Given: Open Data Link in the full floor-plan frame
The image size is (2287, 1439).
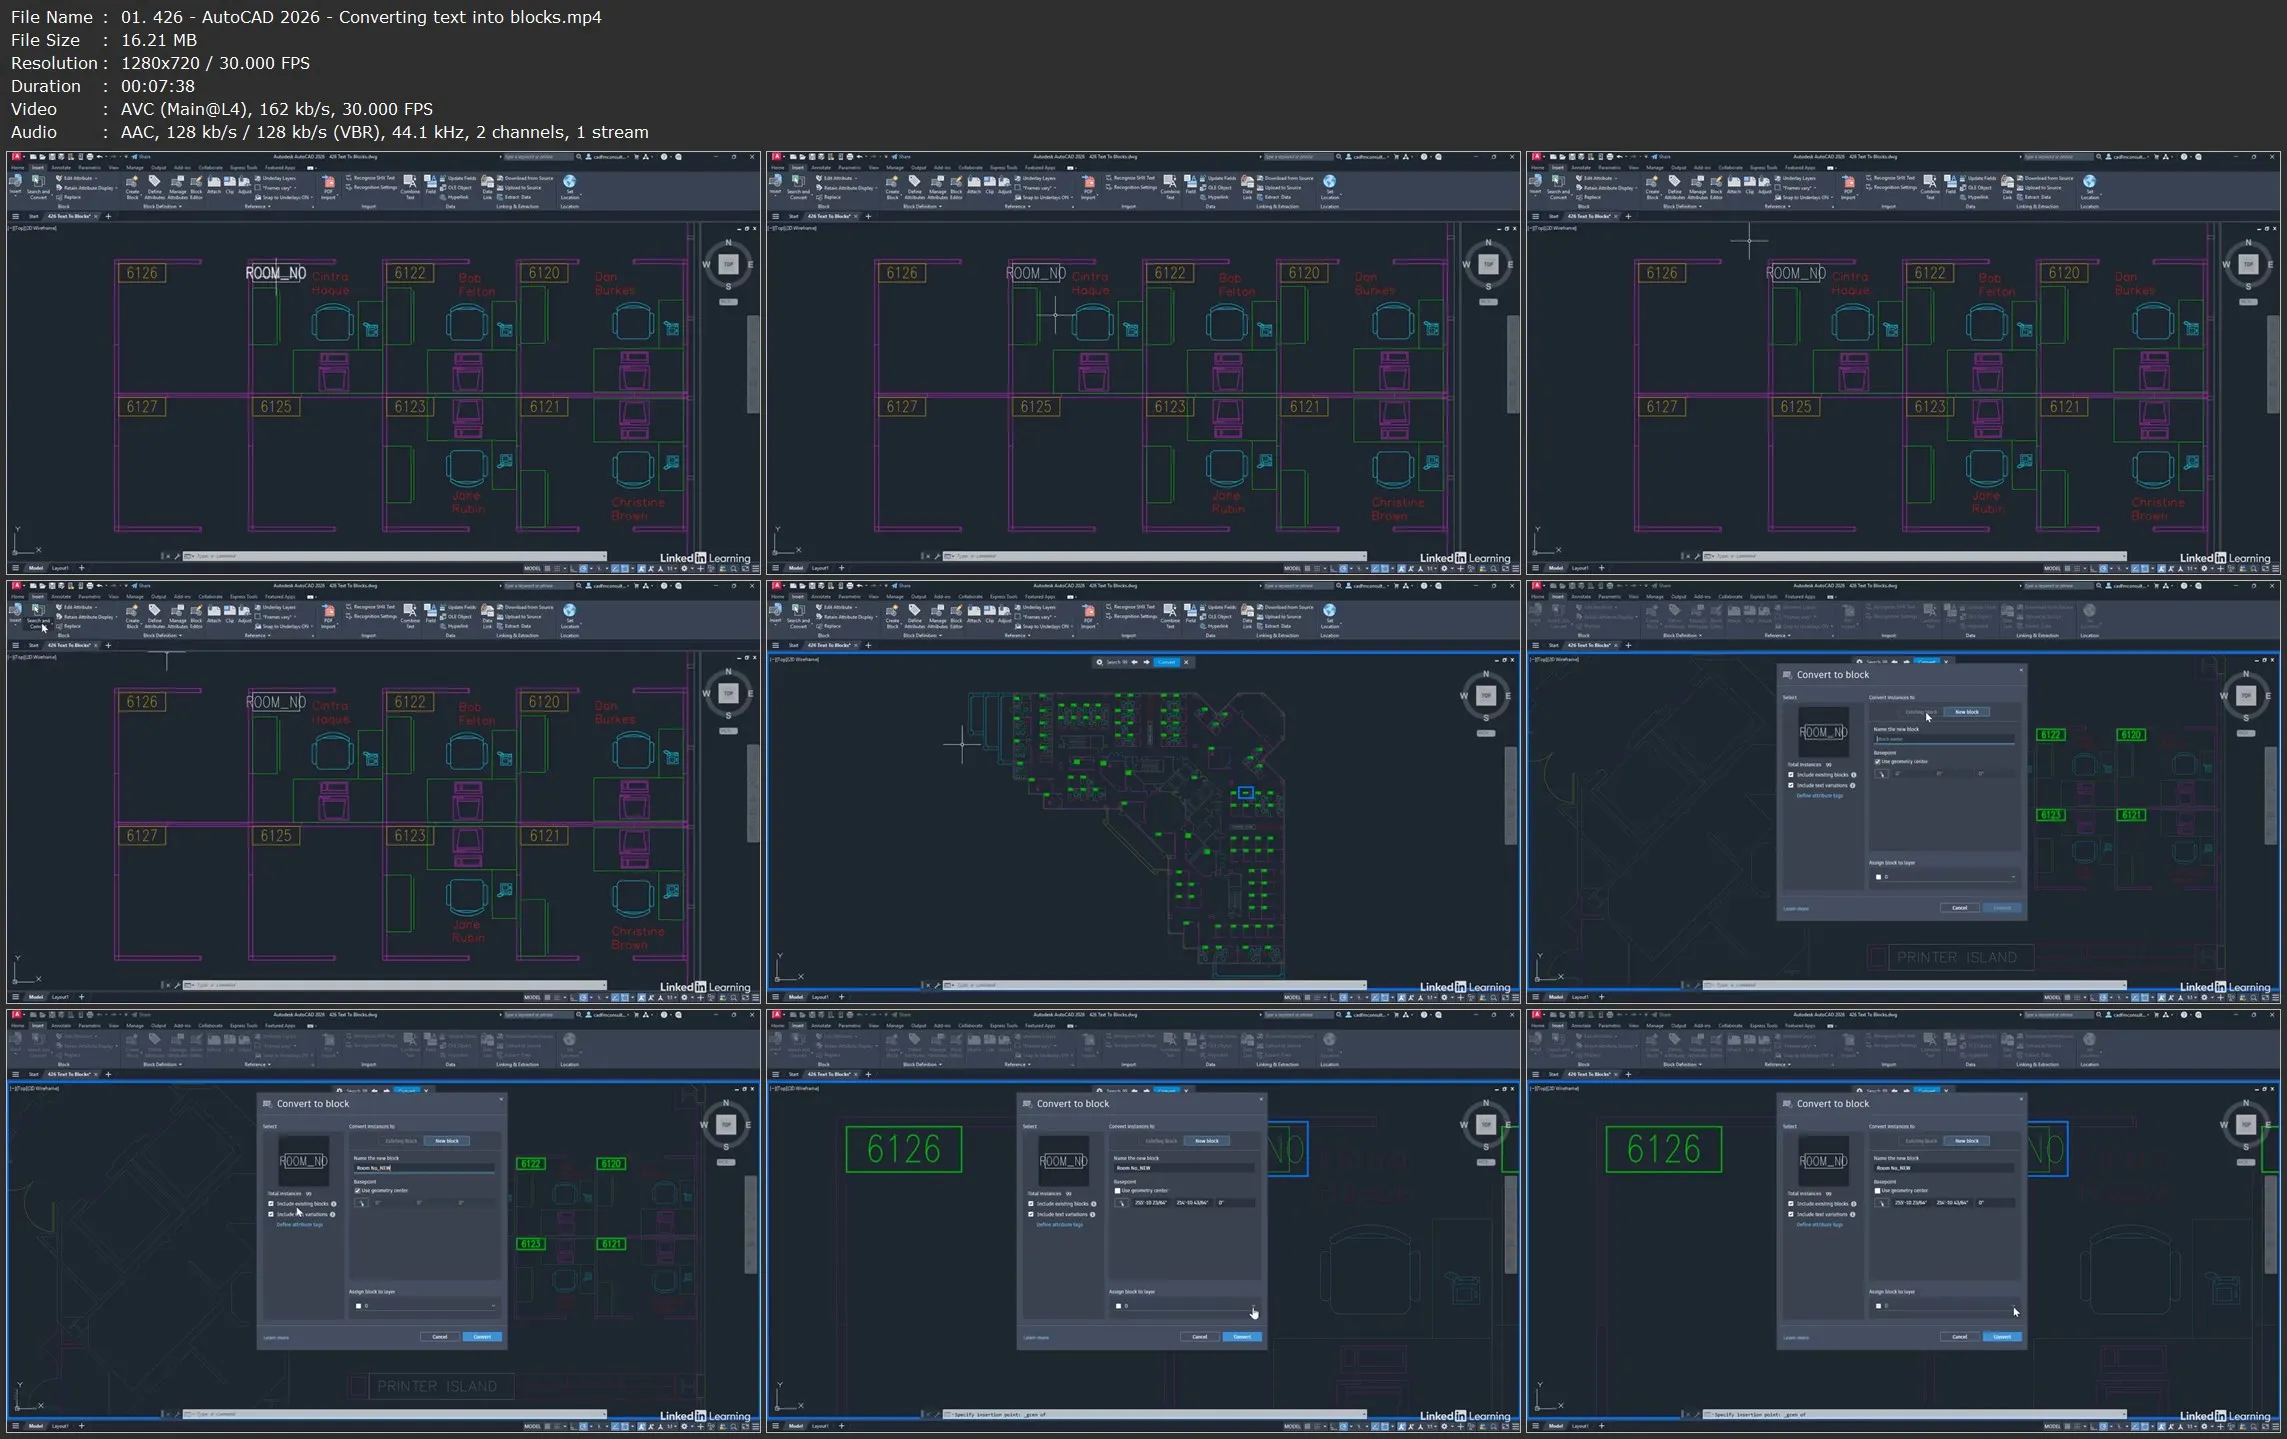Looking at the screenshot, I should tap(1247, 616).
